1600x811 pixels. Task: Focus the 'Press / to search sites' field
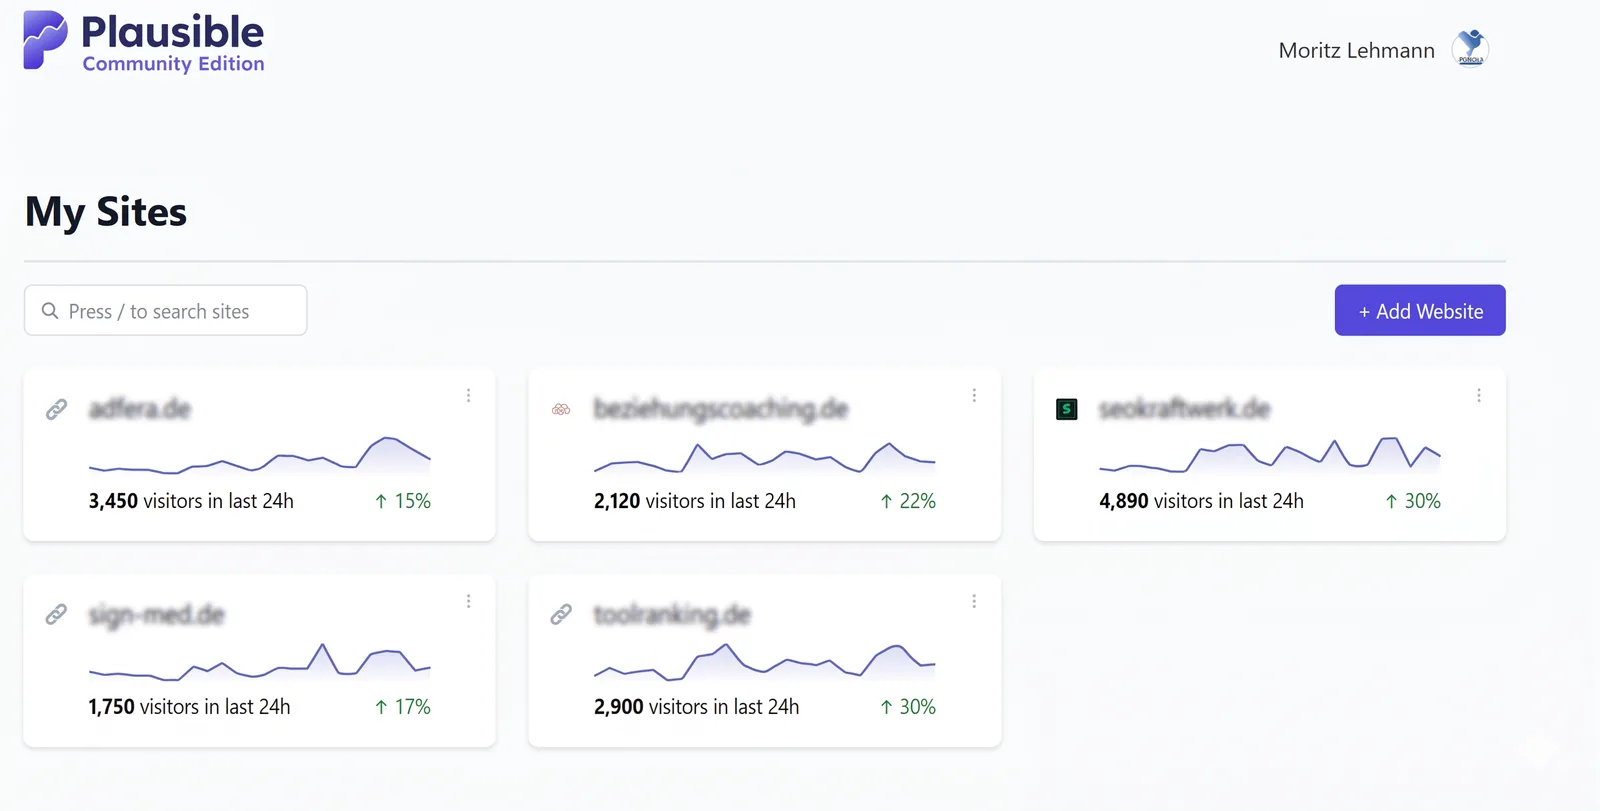(x=165, y=311)
